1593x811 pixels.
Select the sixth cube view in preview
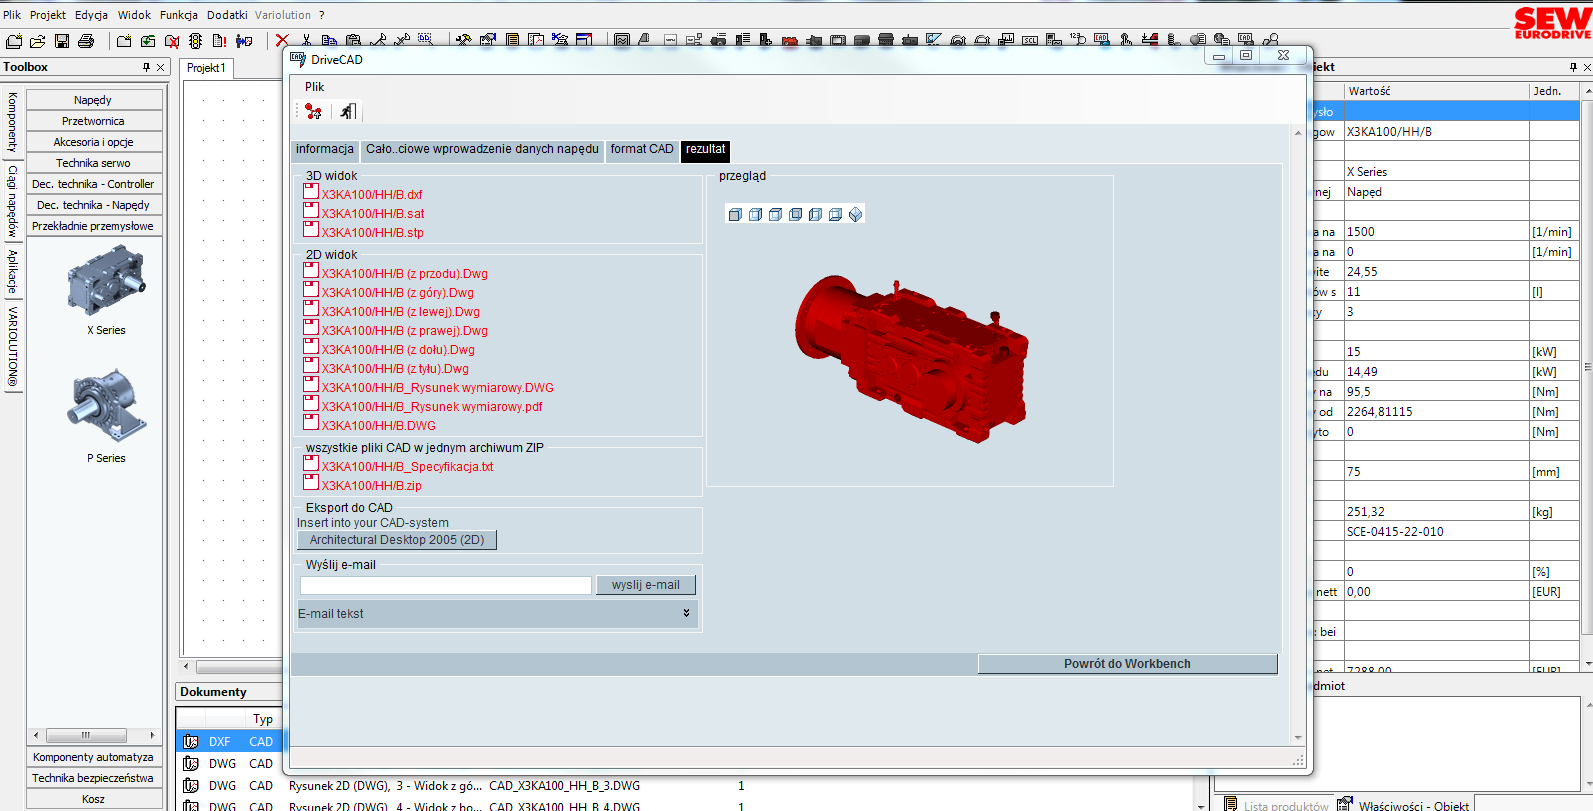click(835, 214)
